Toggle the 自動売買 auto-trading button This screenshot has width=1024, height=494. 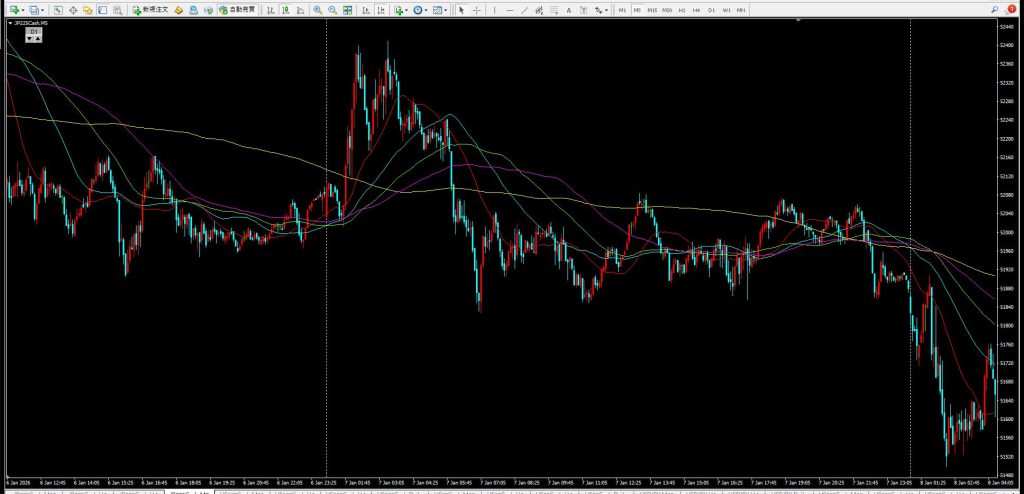pyautogui.click(x=236, y=9)
